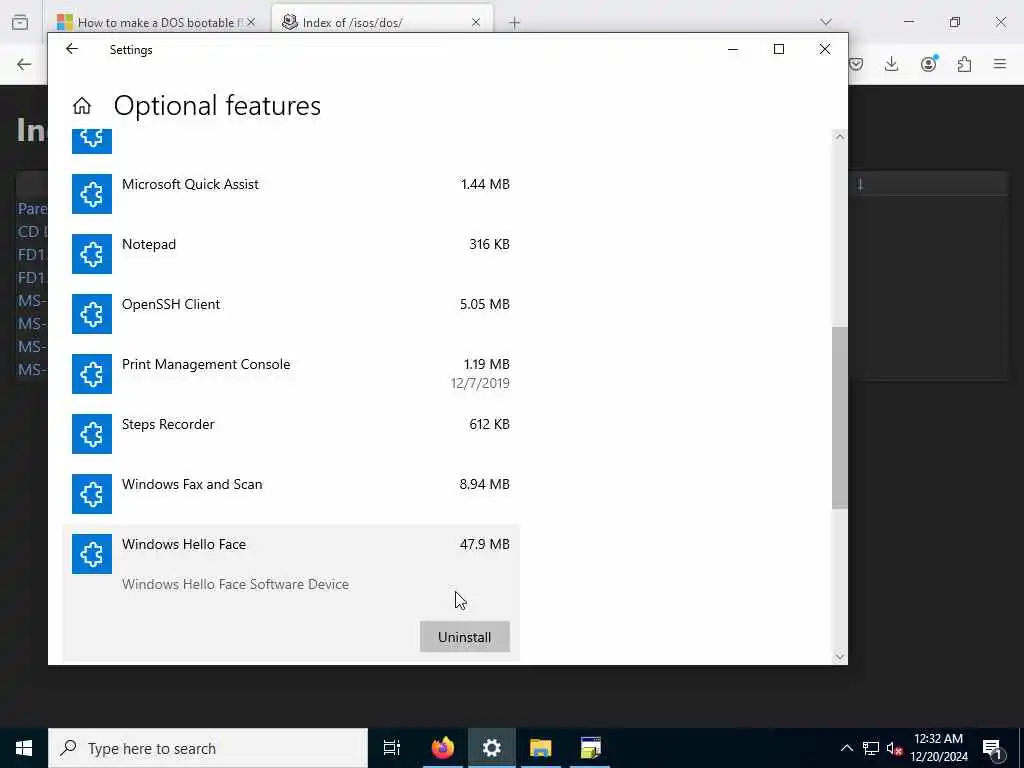
Task: Click network status tray icon
Action: pyautogui.click(x=871, y=748)
